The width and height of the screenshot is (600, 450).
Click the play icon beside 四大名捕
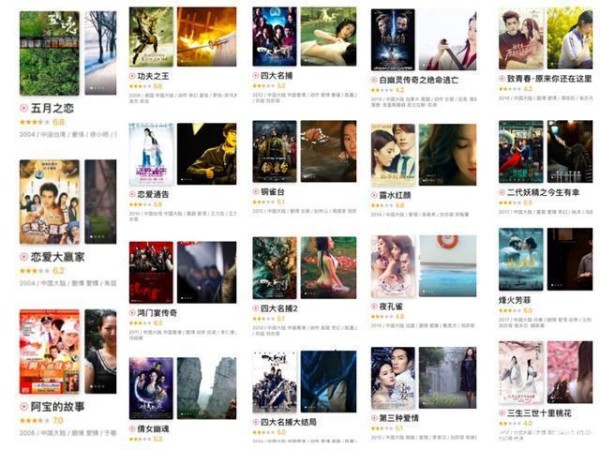click(x=256, y=76)
